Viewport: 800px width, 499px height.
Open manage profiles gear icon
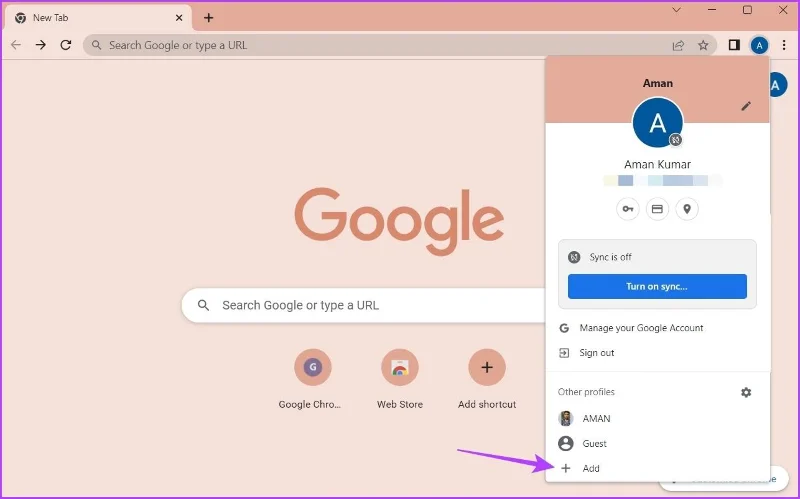pos(746,392)
